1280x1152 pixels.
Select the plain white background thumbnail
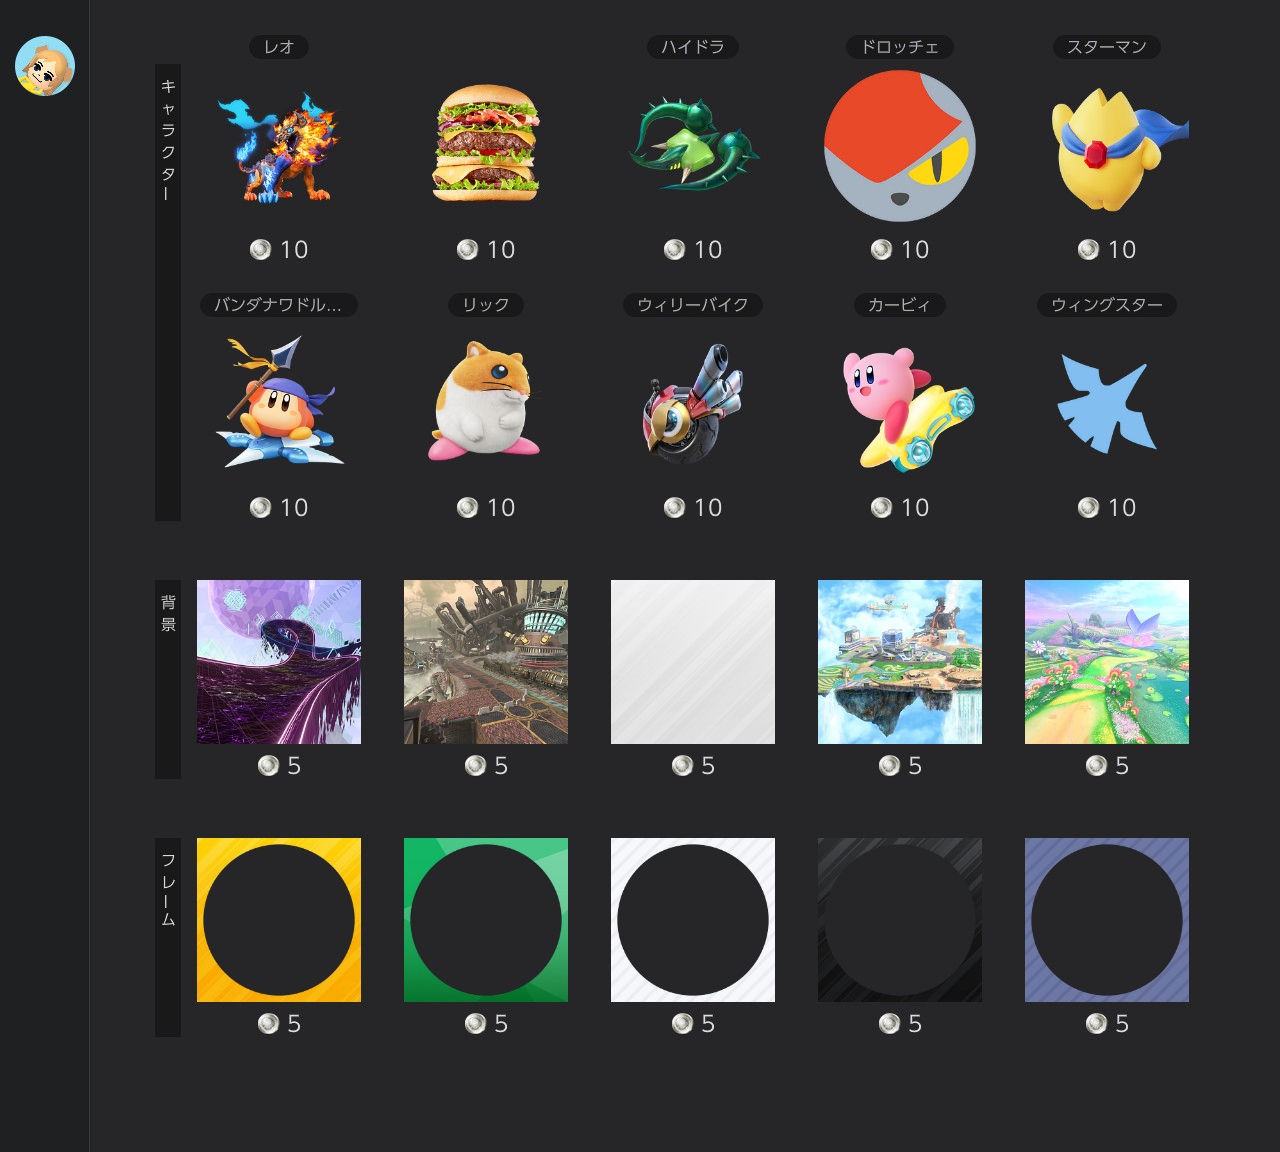693,662
